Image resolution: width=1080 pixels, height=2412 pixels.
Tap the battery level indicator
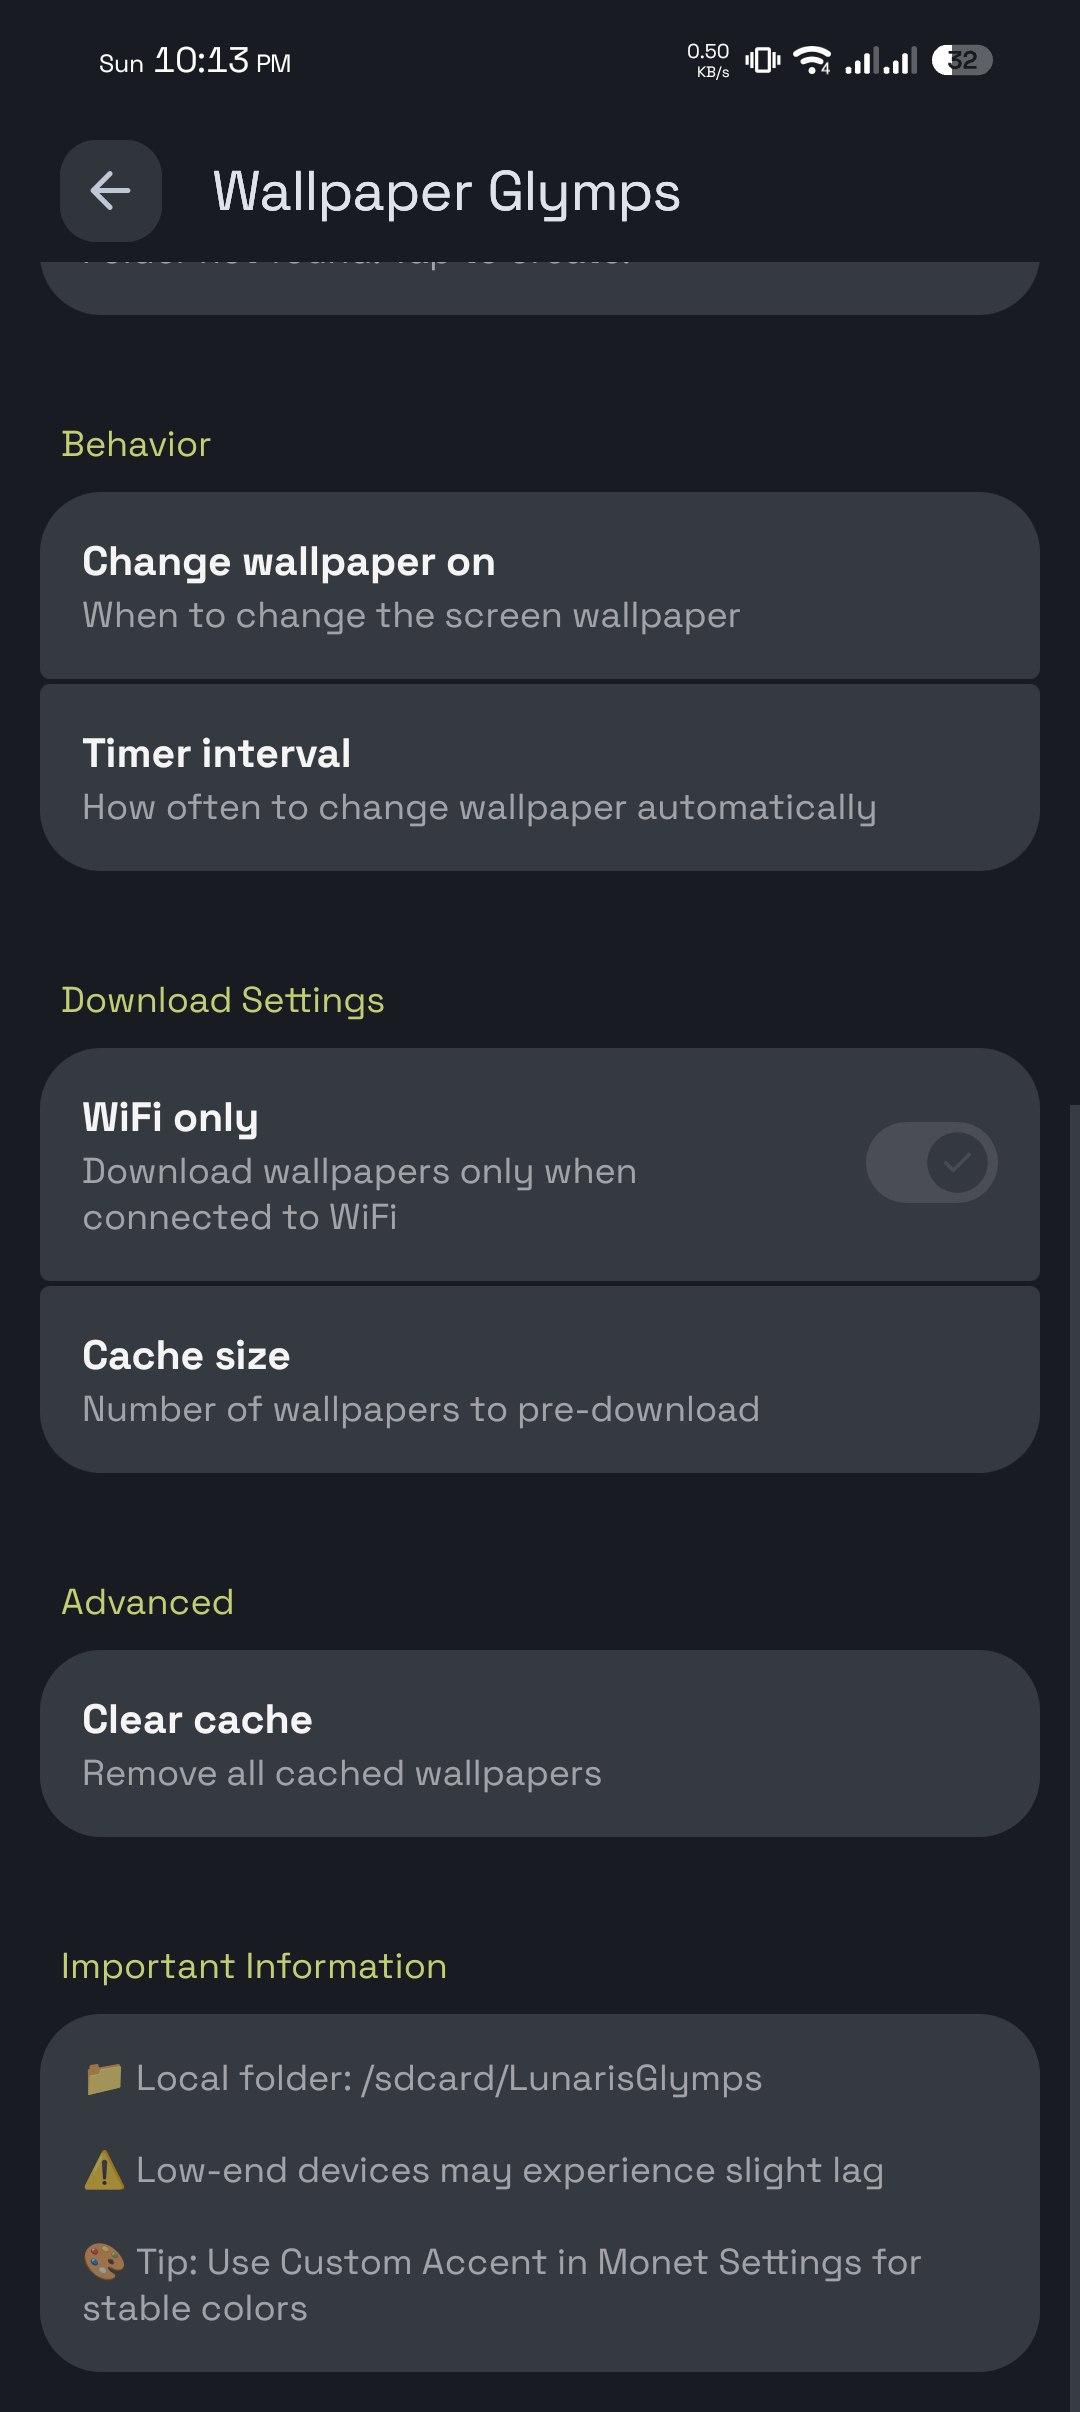(961, 61)
